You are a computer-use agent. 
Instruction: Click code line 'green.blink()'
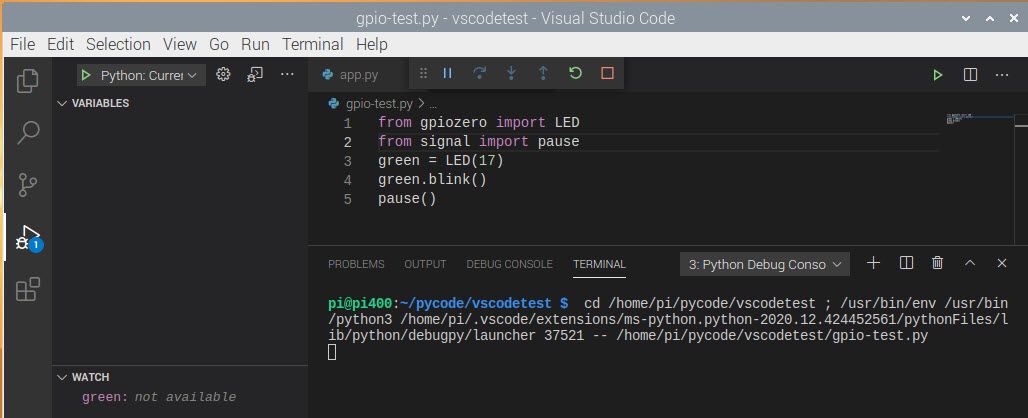pyautogui.click(x=432, y=180)
